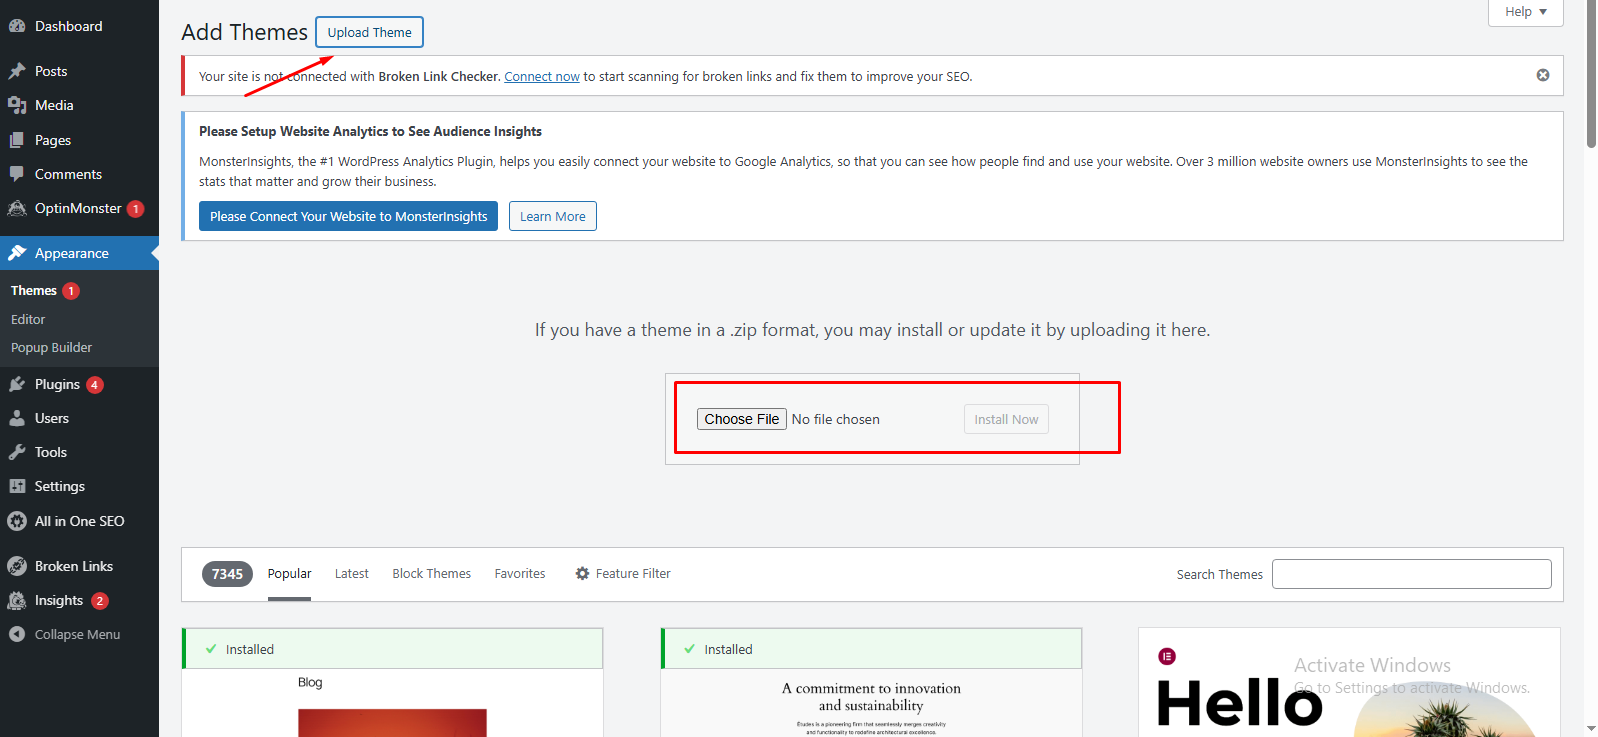Click the Upload Theme button
This screenshot has width=1598, height=737.
pos(369,32)
